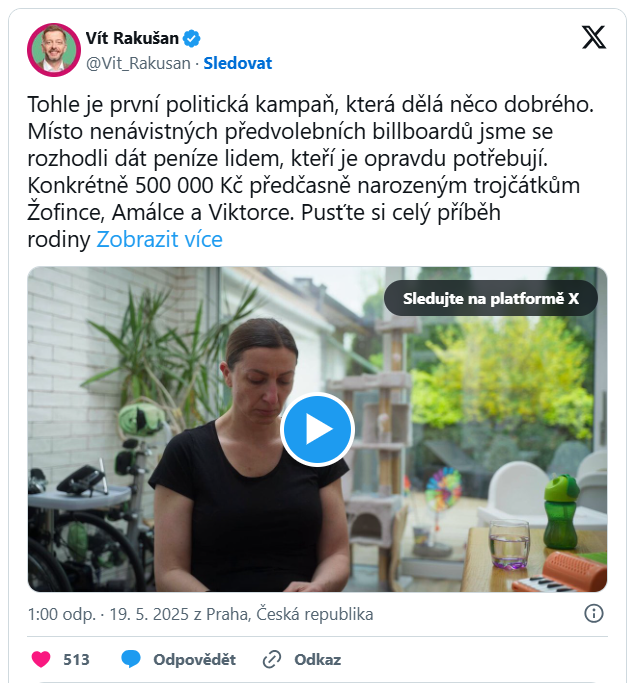The height and width of the screenshot is (683, 632).
Task: Click 'Sledujte na platformě X' button
Action: point(491,298)
